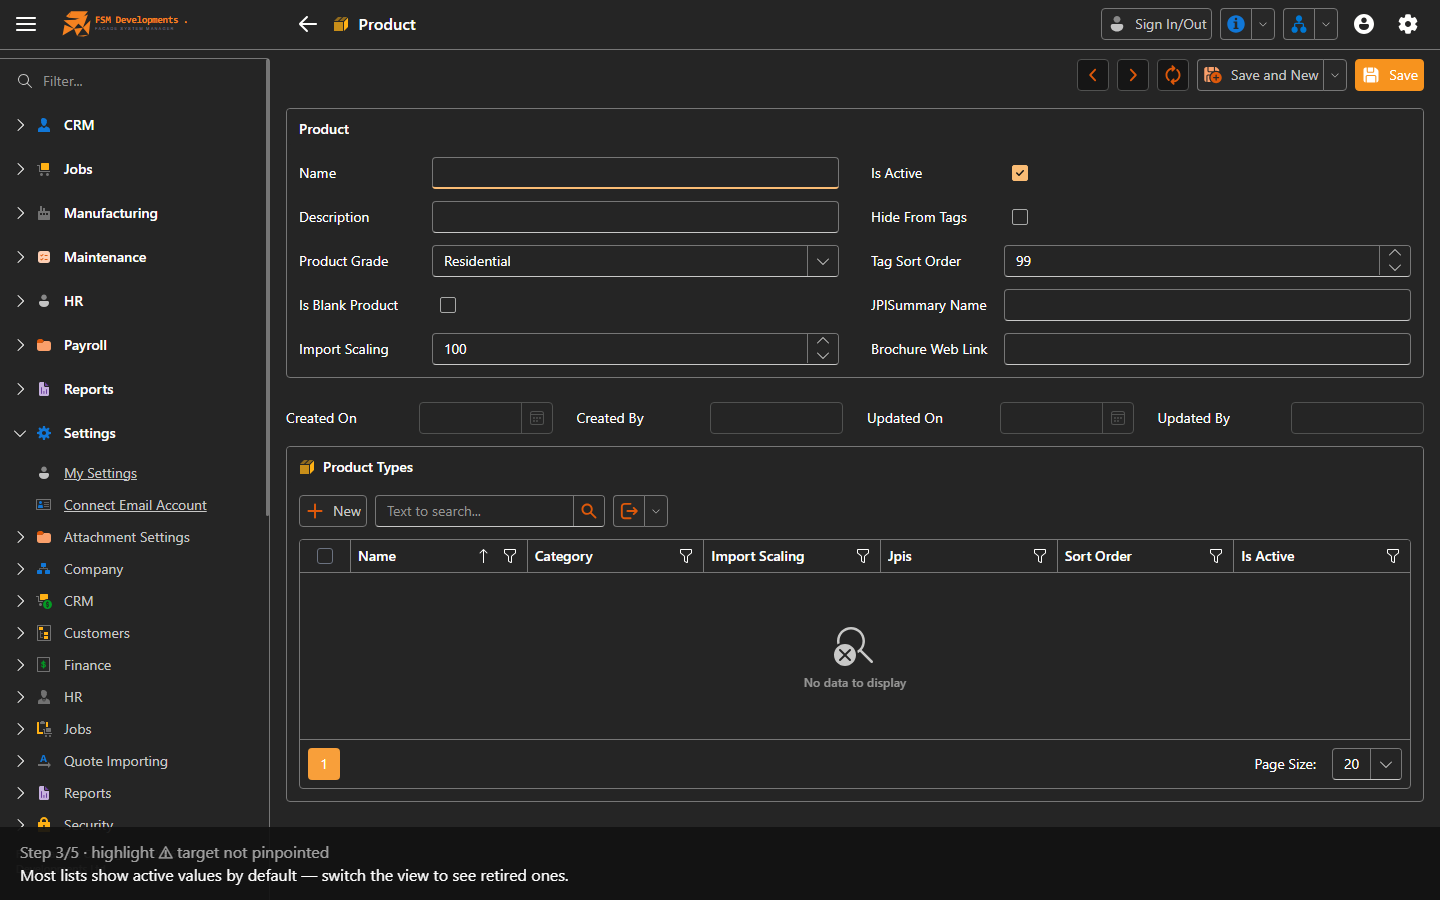Click the Sign In/Out button
The width and height of the screenshot is (1440, 900).
[1156, 24]
